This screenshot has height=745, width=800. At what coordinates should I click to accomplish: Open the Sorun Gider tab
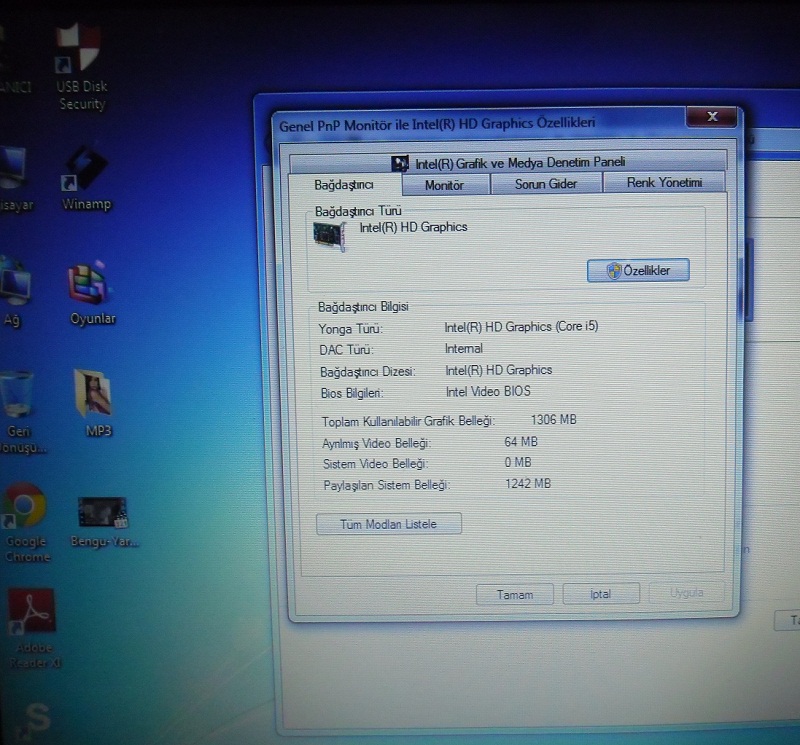[546, 184]
